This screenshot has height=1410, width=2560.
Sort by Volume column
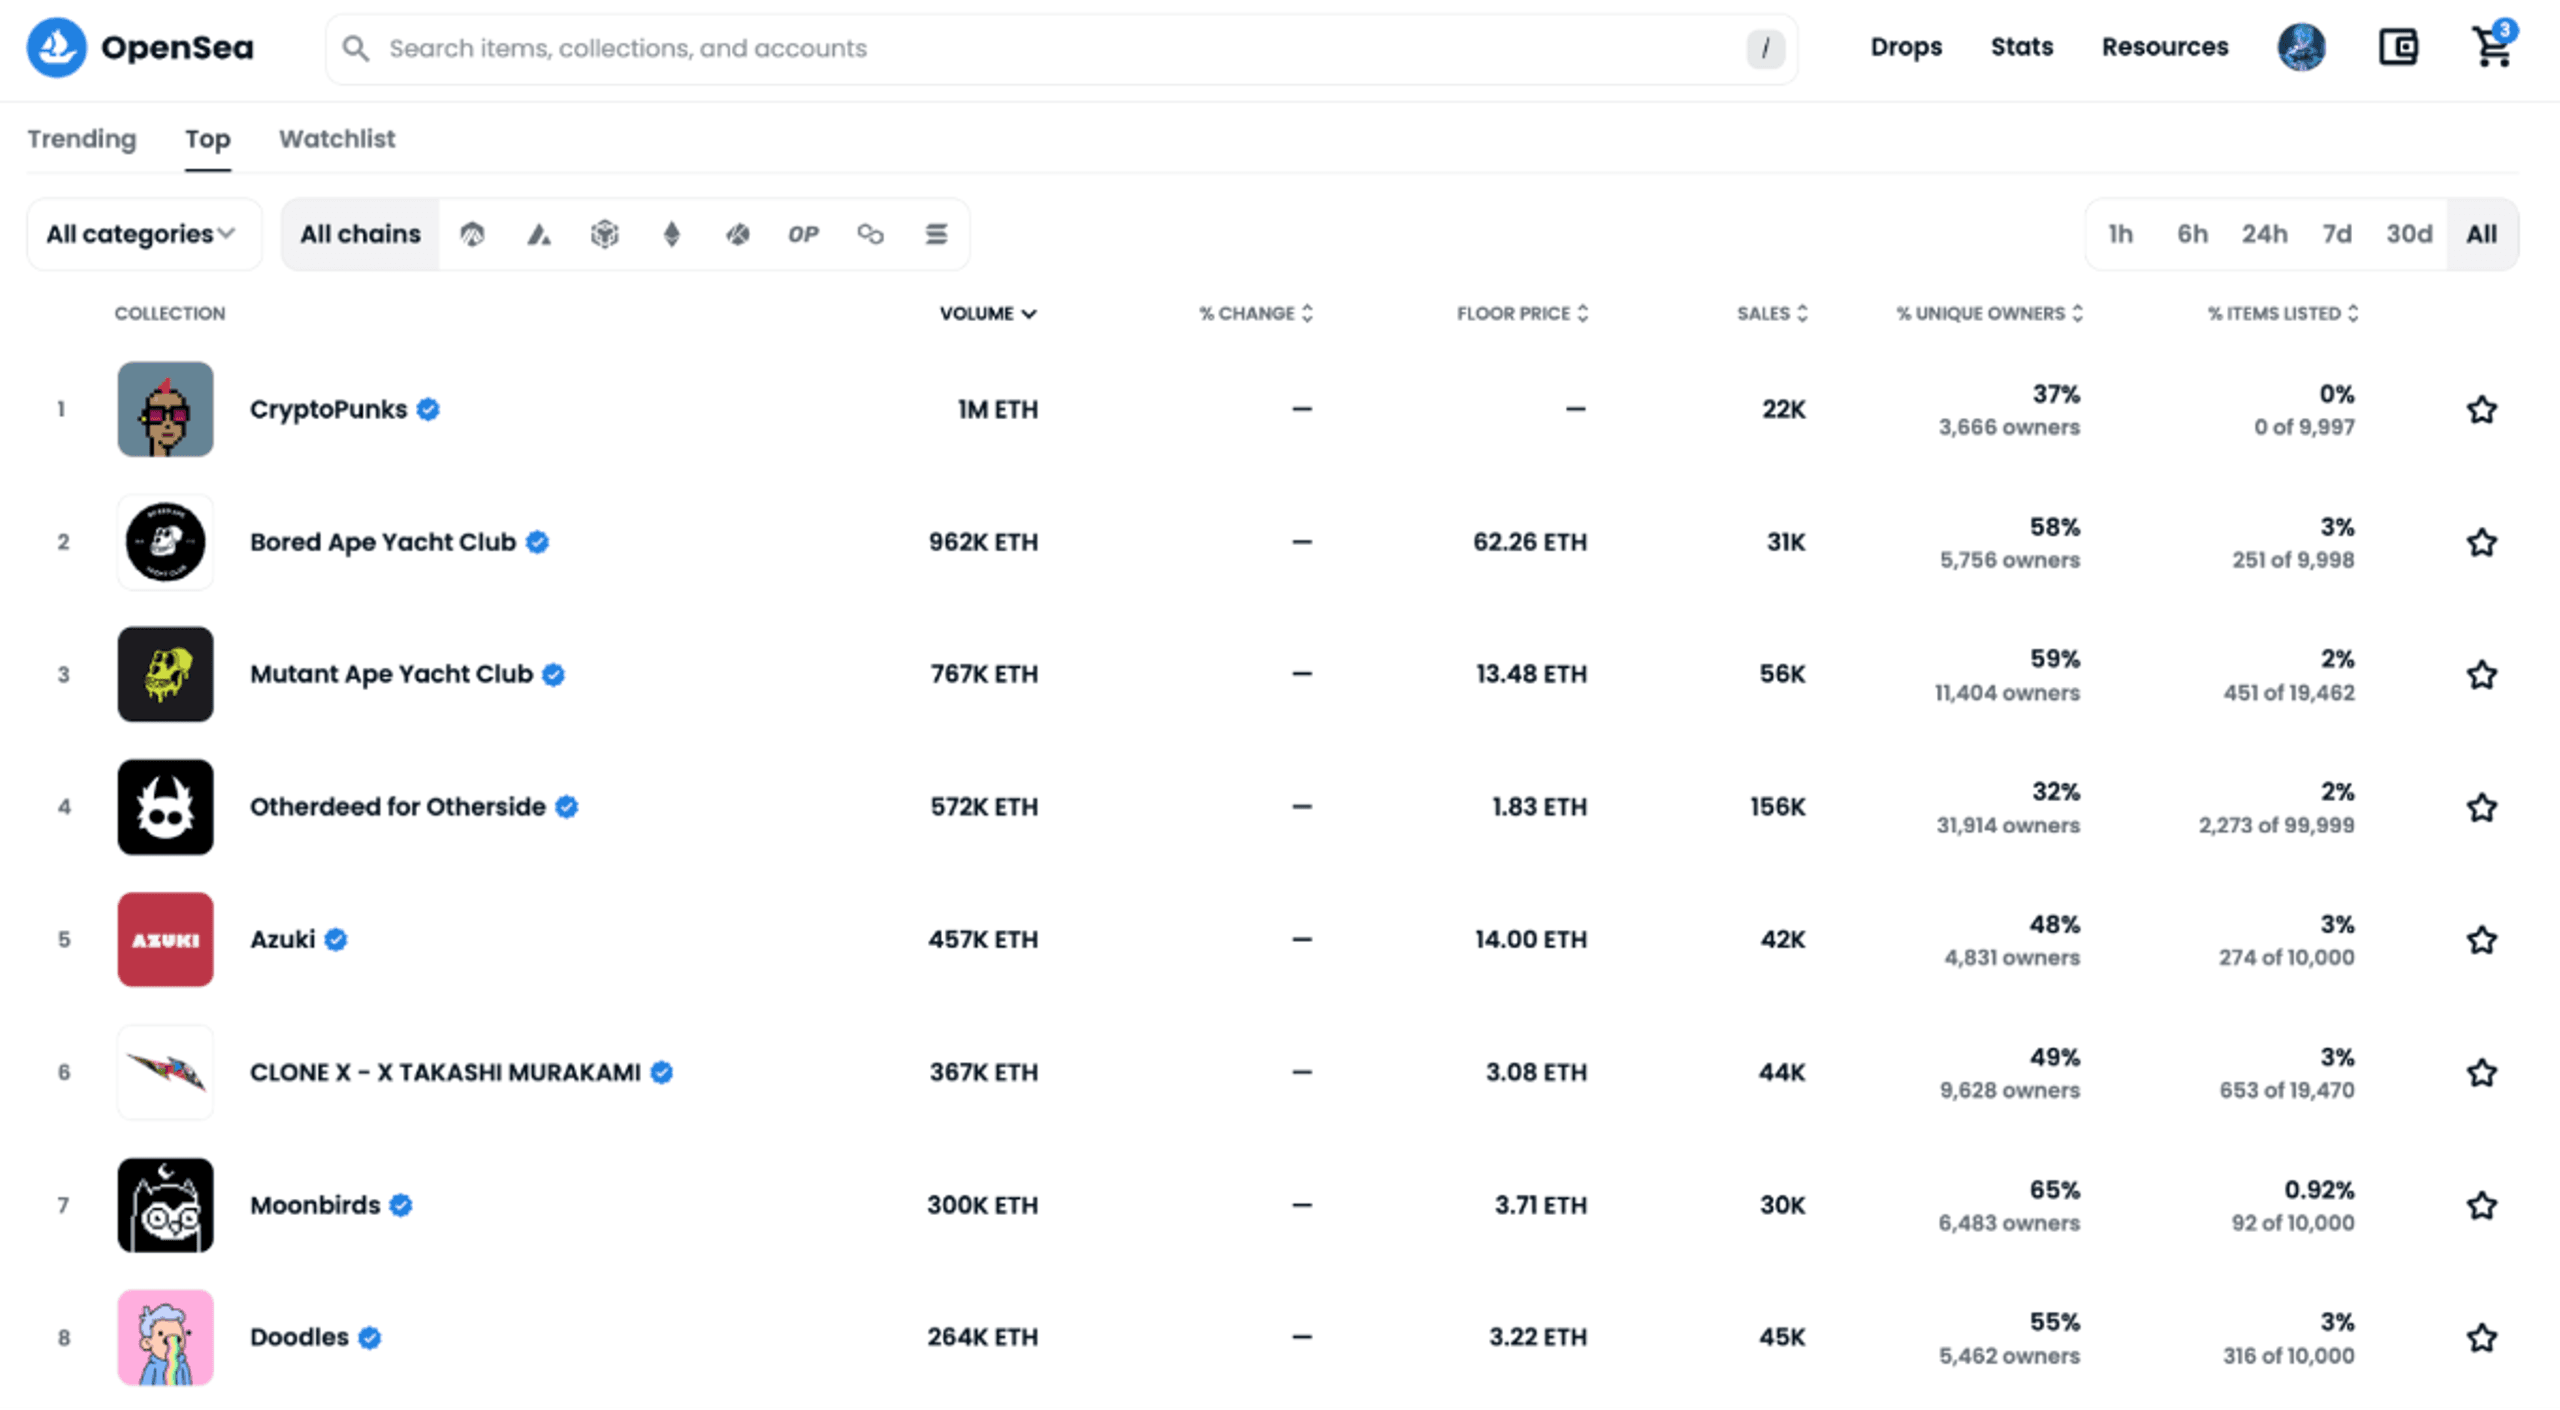pos(987,313)
